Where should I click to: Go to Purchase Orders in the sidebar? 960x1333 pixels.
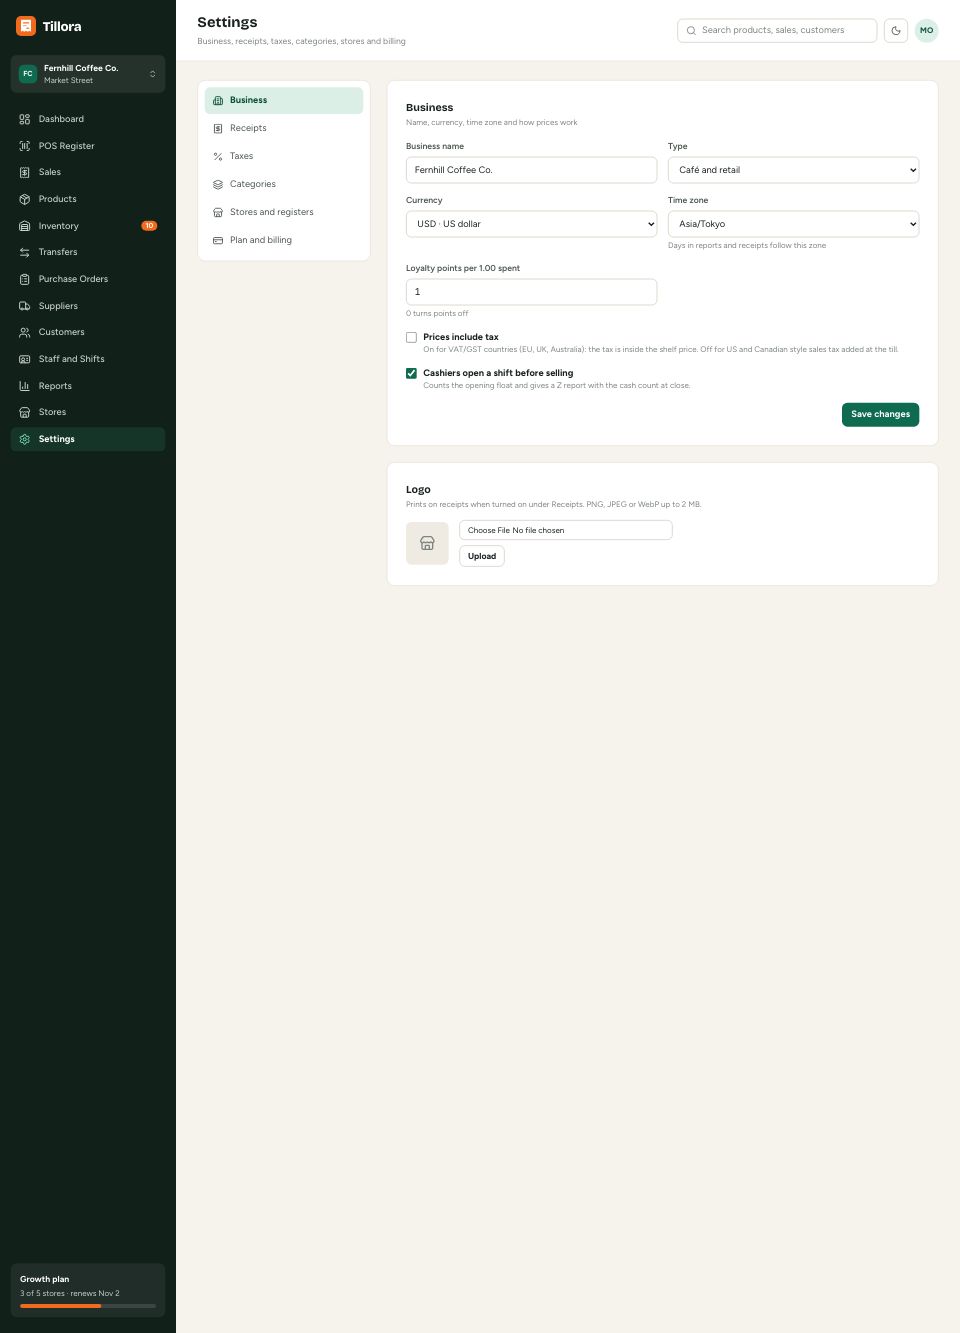coord(88,279)
